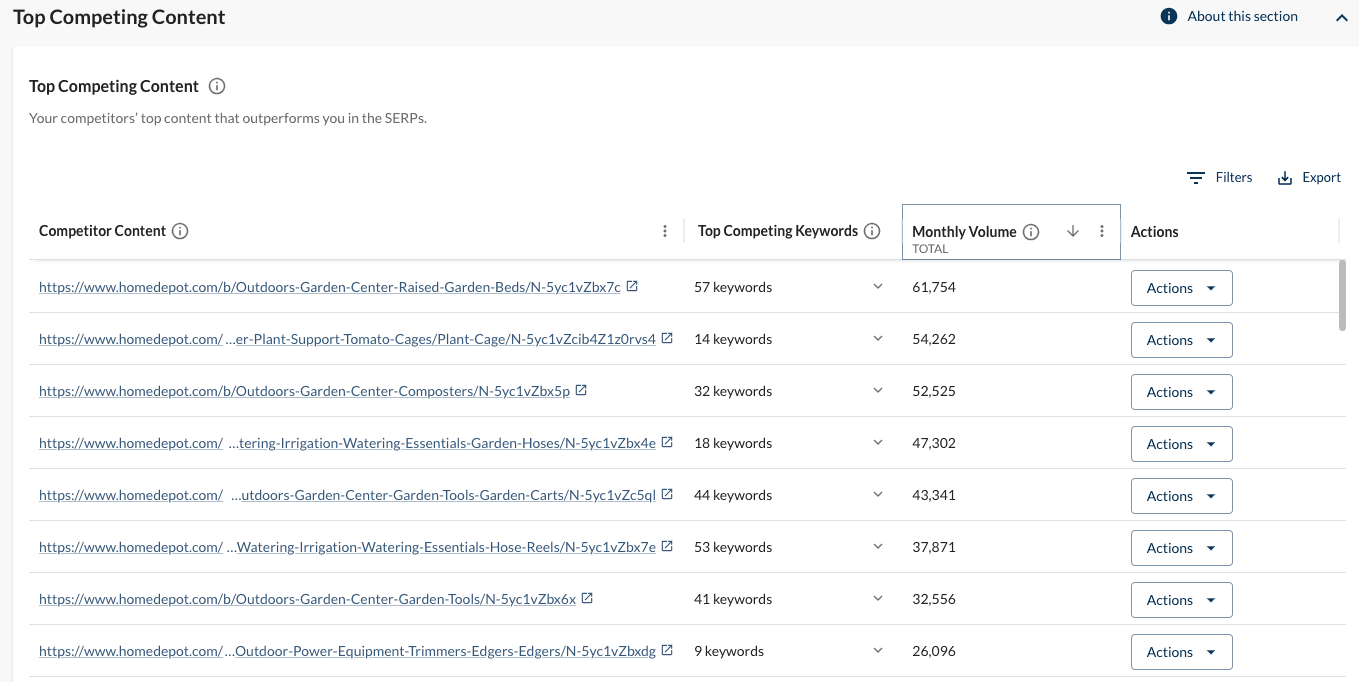Click the Monthly Volume info icon
Image resolution: width=1359 pixels, height=682 pixels.
point(1031,232)
